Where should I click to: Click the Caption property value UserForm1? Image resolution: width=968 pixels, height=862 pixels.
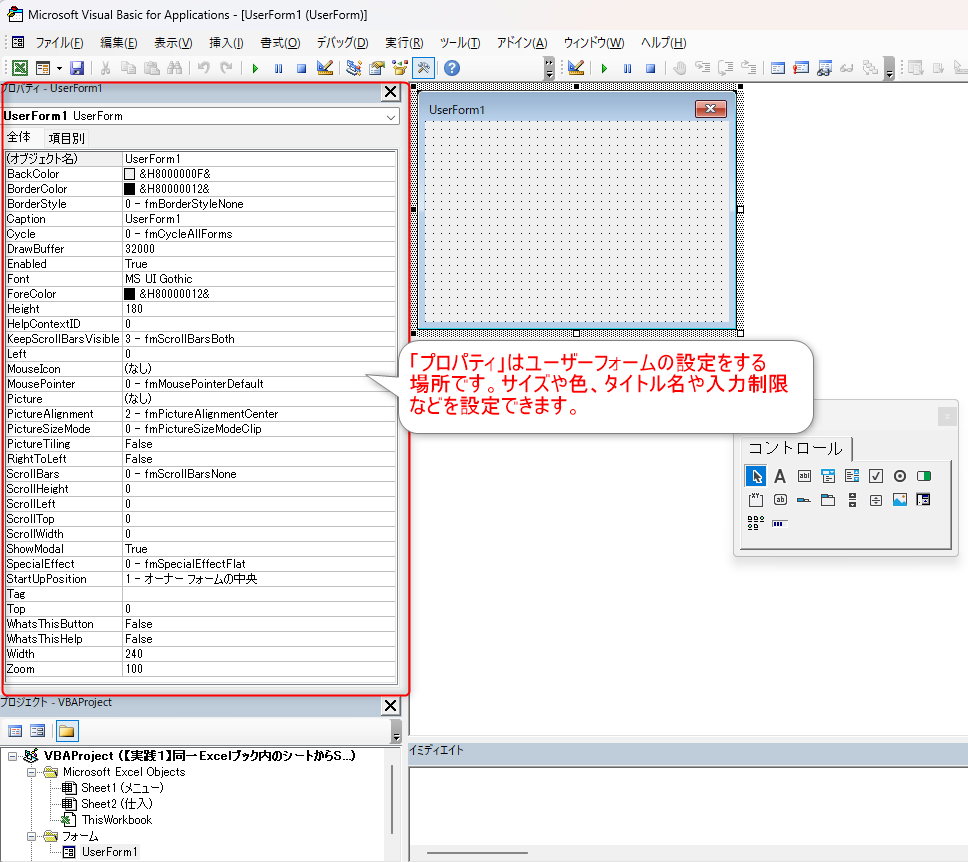tap(259, 219)
